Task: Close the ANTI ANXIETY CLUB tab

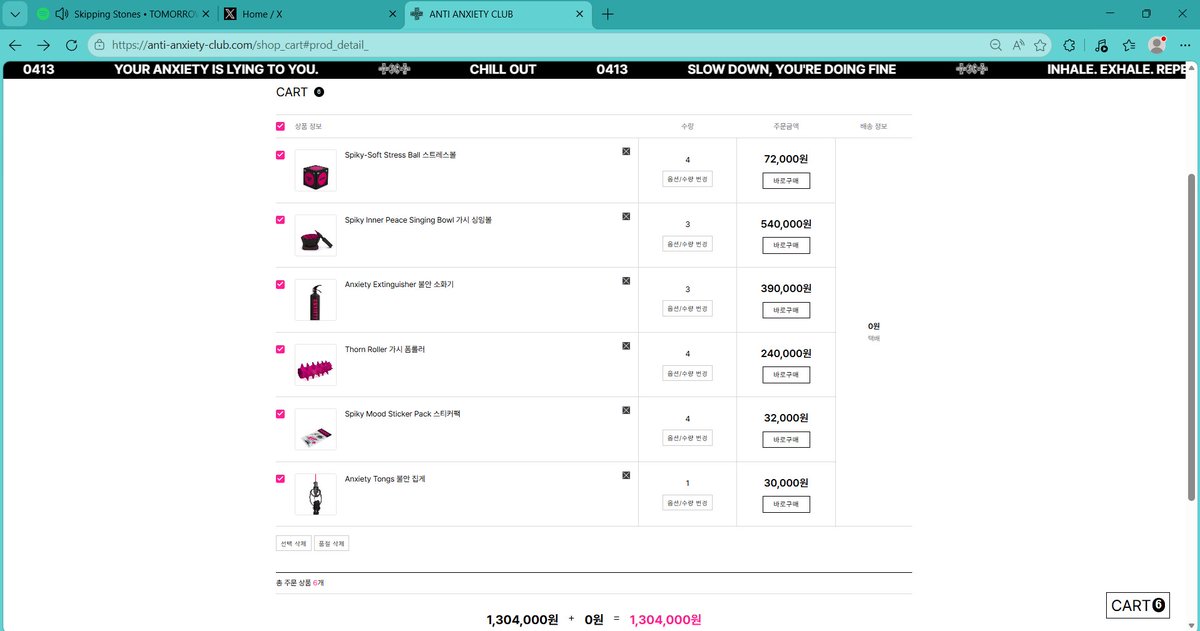Action: [x=578, y=14]
